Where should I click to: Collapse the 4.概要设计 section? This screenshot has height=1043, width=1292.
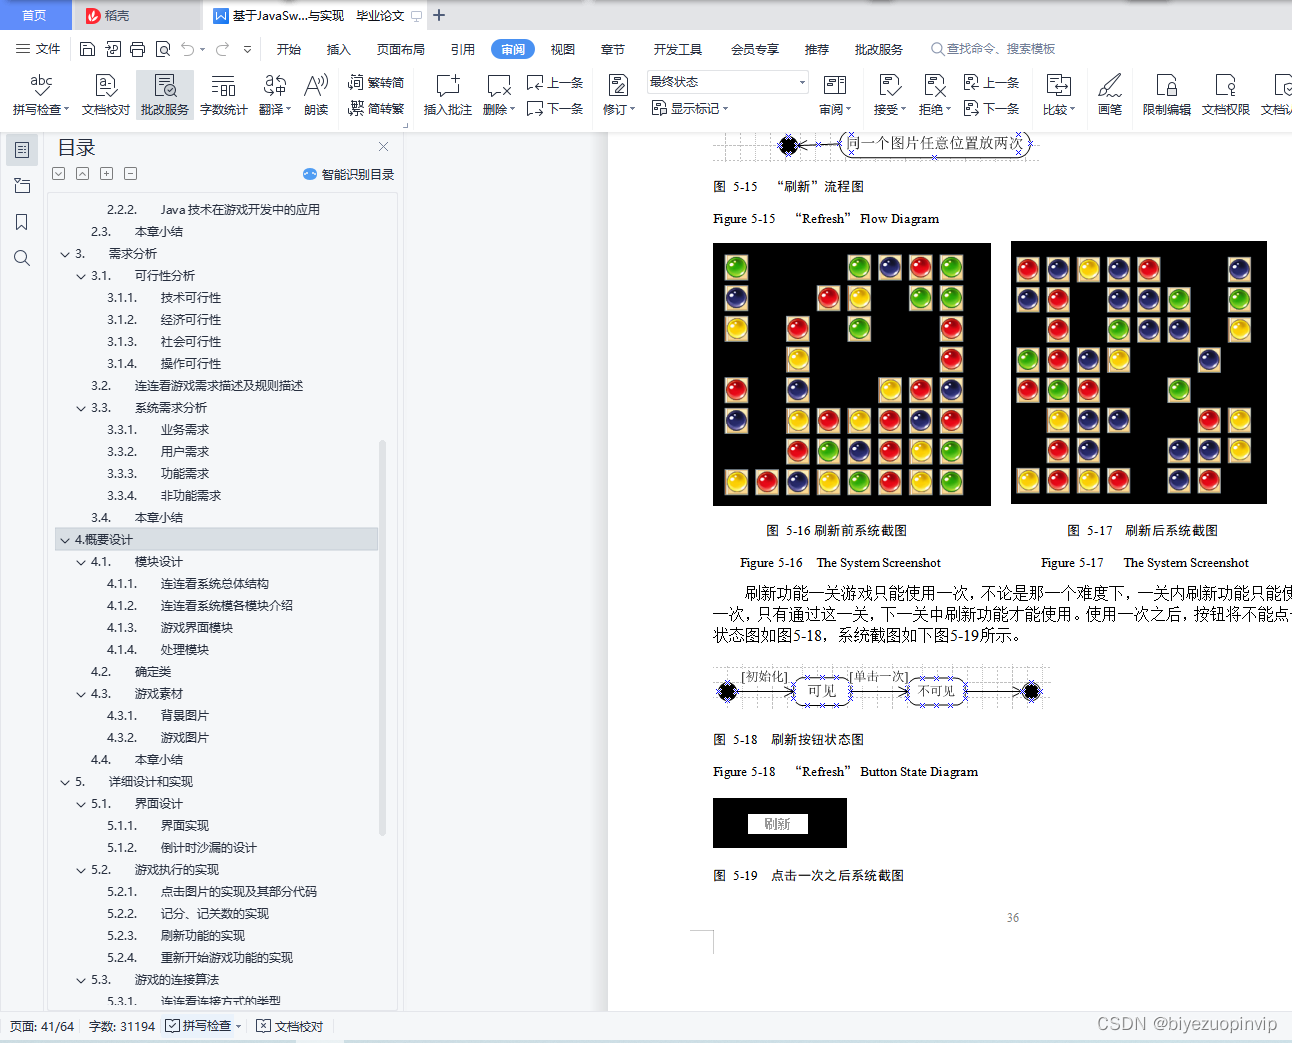pos(65,540)
